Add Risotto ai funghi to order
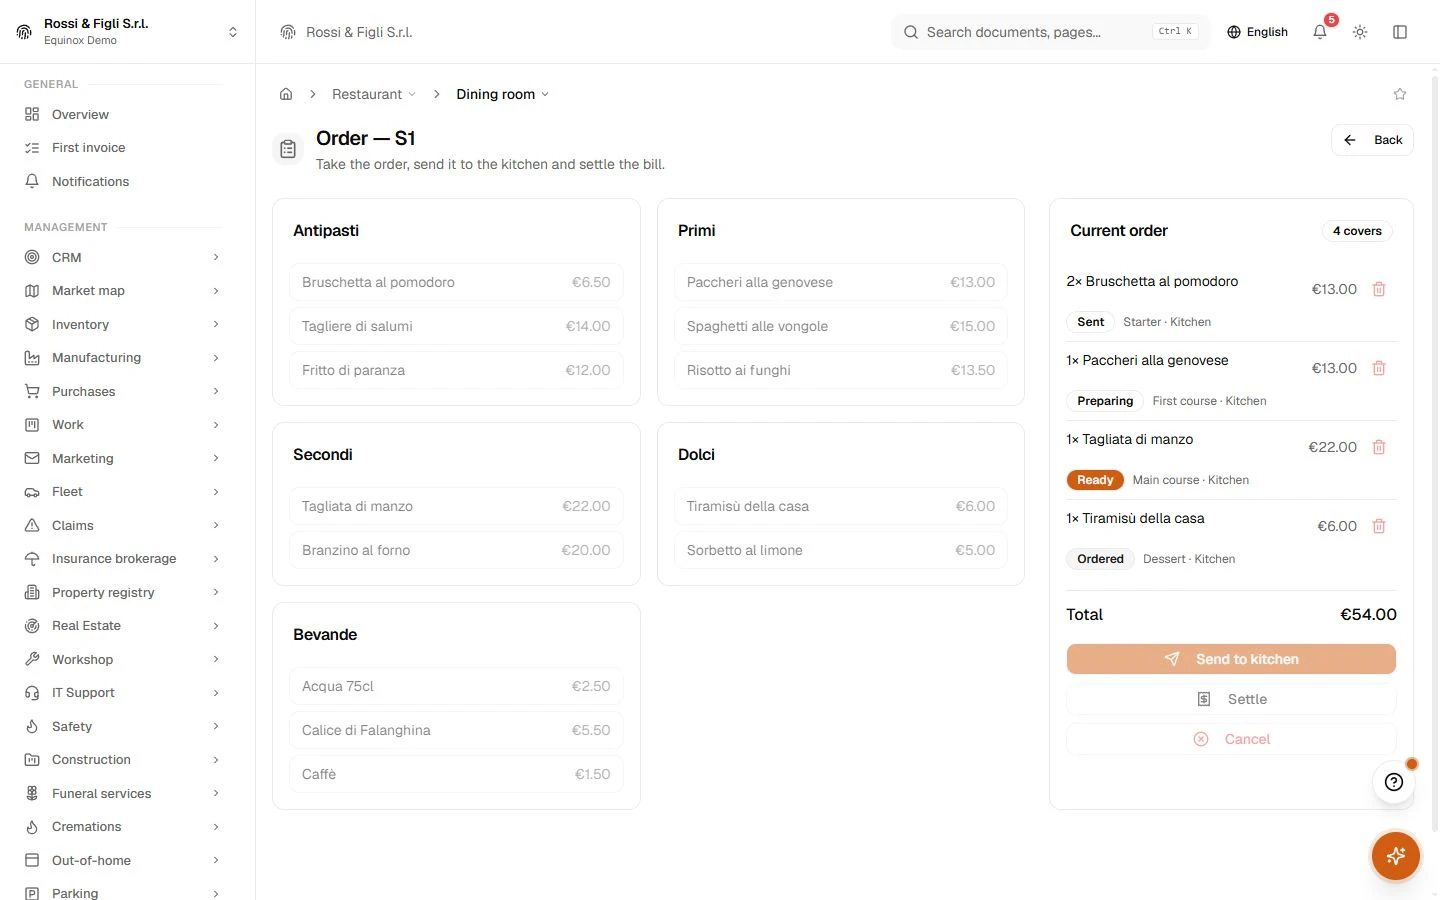This screenshot has height=900, width=1440. (841, 370)
